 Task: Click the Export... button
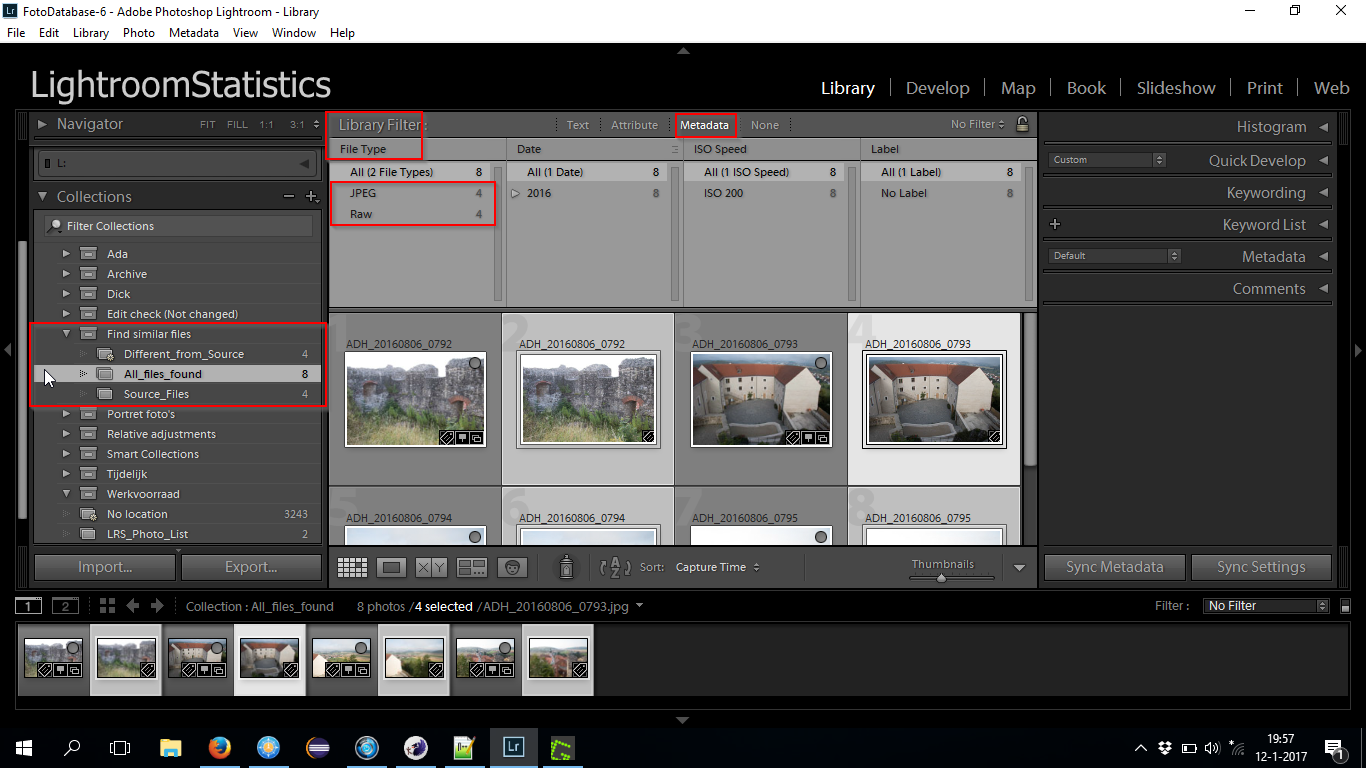(251, 567)
